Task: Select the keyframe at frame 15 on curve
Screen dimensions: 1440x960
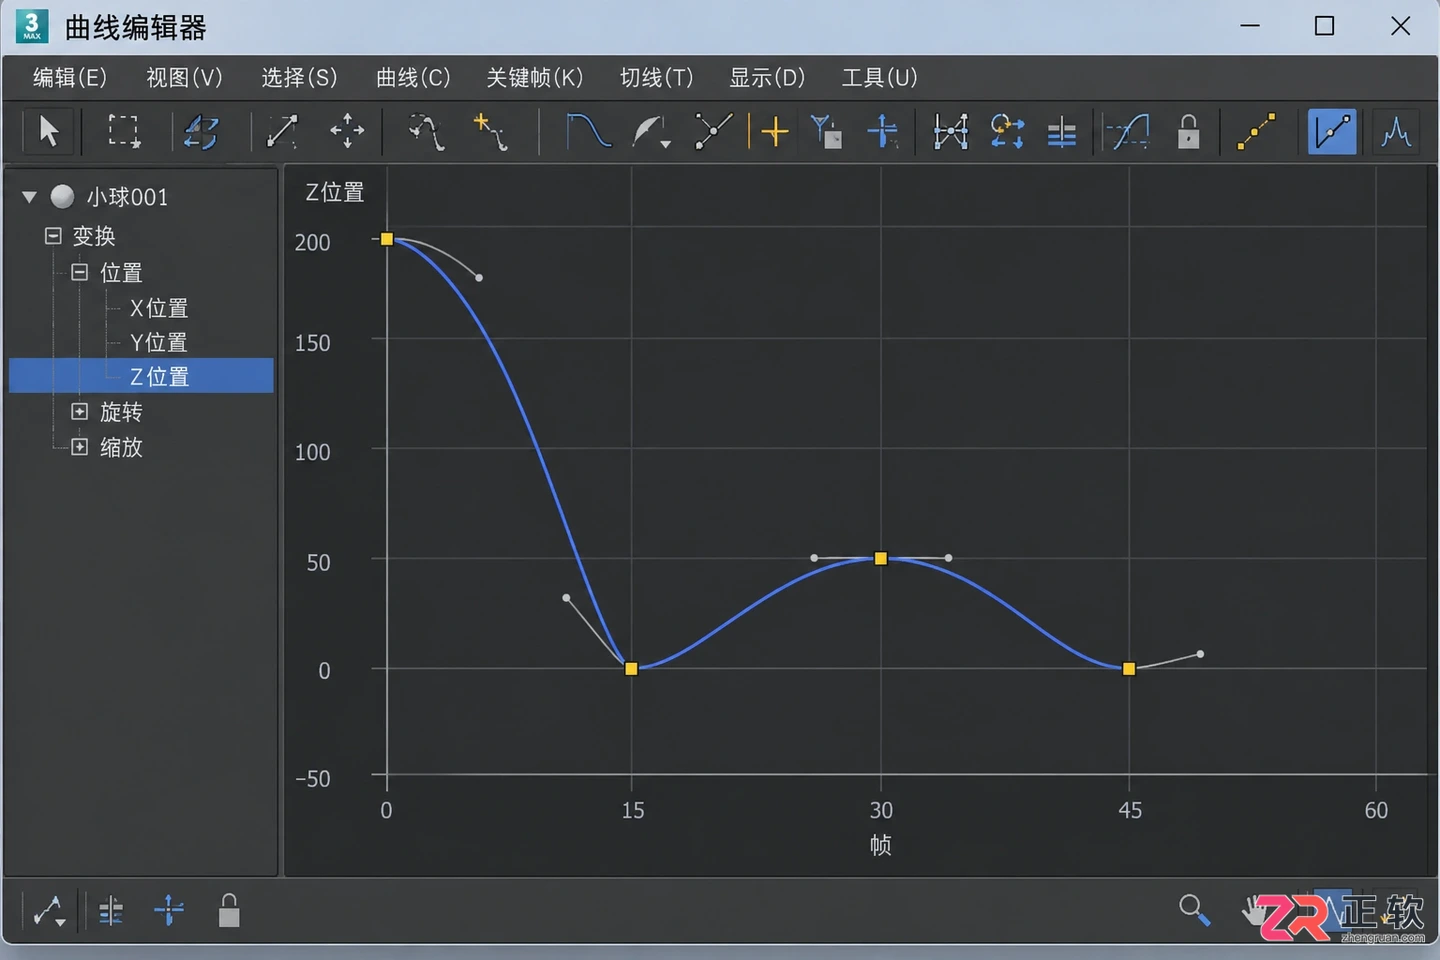Action: [x=631, y=669]
